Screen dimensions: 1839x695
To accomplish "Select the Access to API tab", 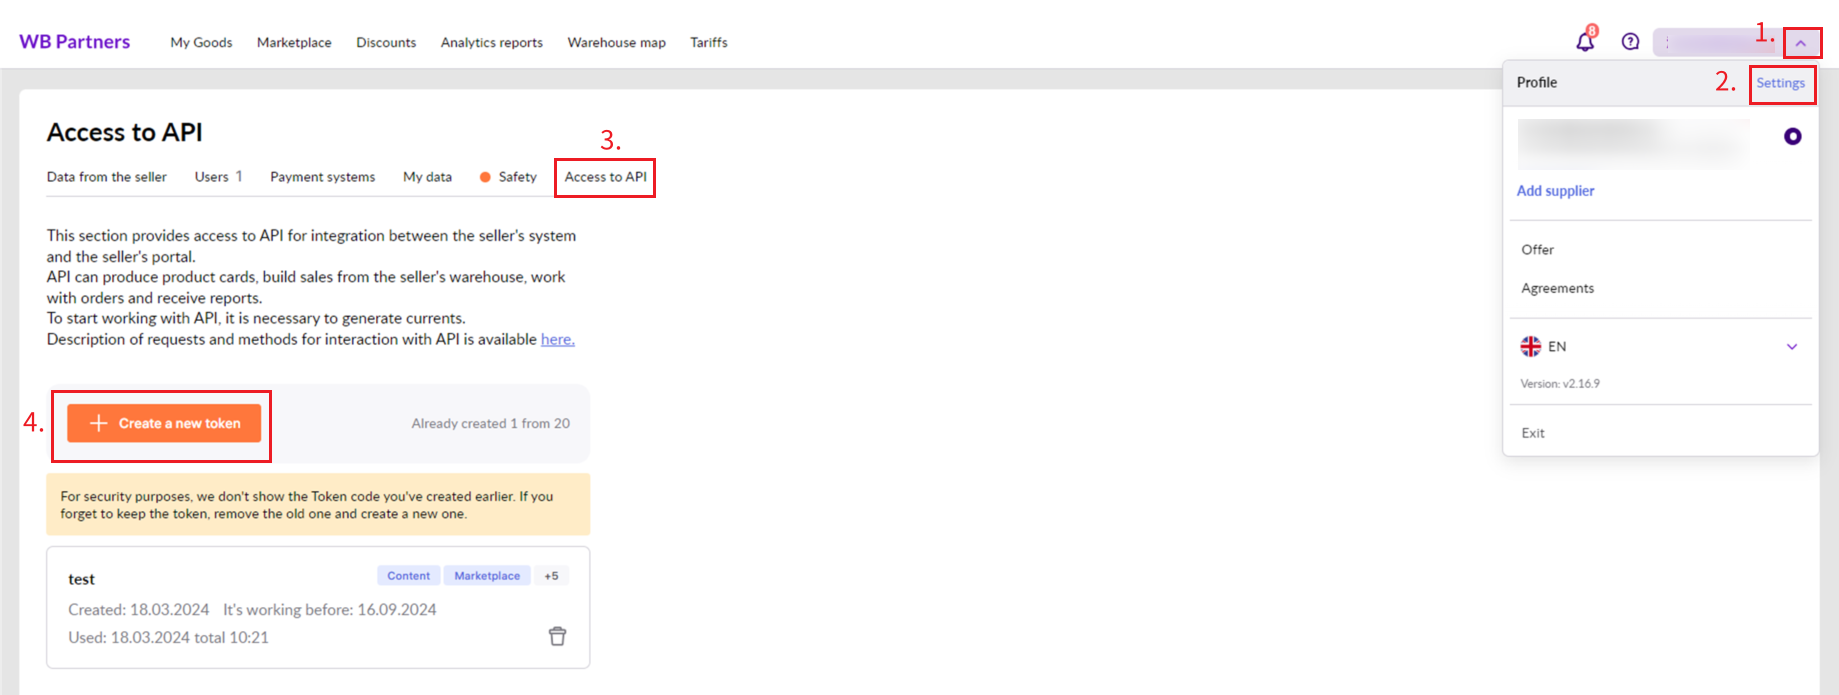I will click(605, 177).
